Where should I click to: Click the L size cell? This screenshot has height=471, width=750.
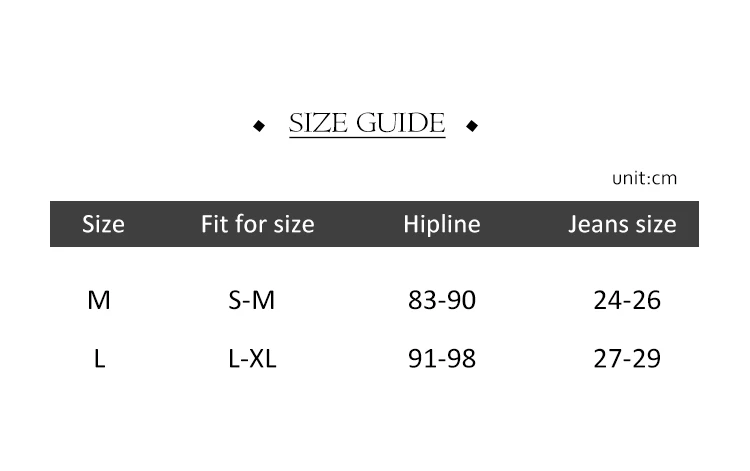pos(99,358)
